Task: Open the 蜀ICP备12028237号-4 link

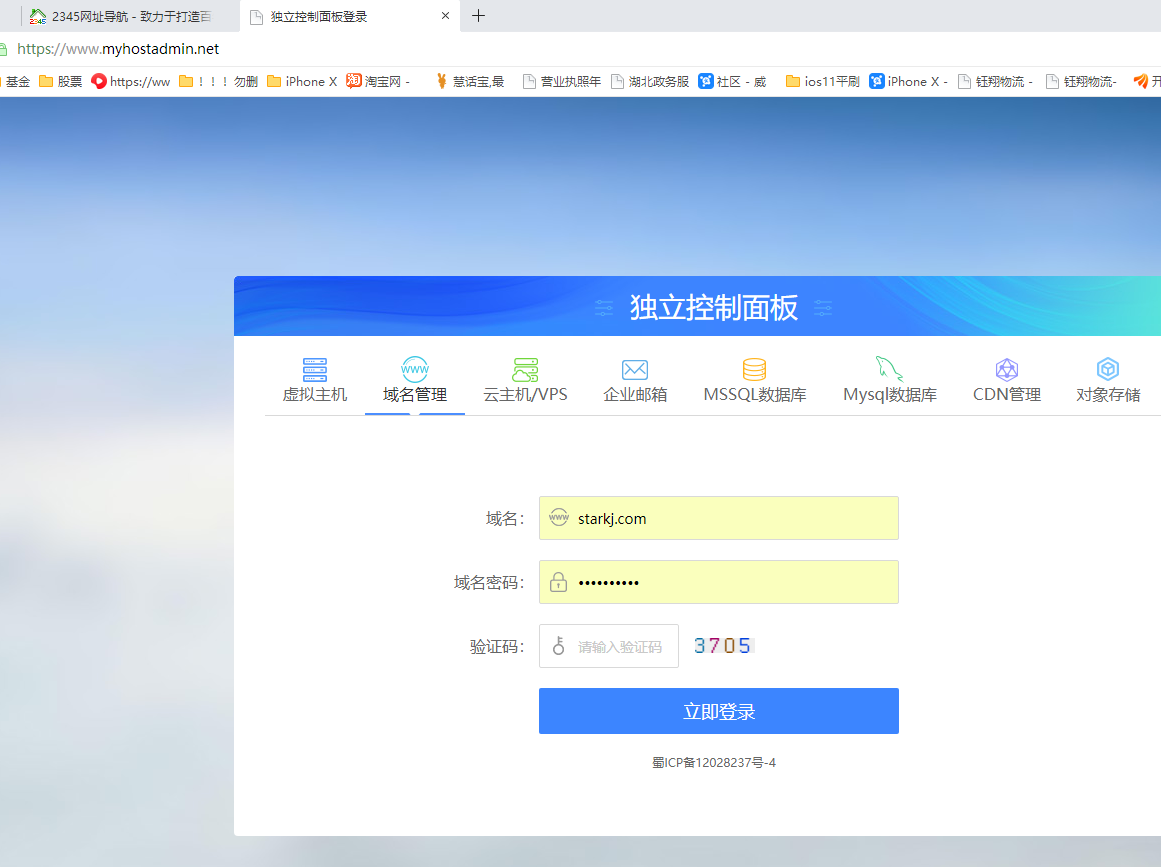Action: coord(714,763)
